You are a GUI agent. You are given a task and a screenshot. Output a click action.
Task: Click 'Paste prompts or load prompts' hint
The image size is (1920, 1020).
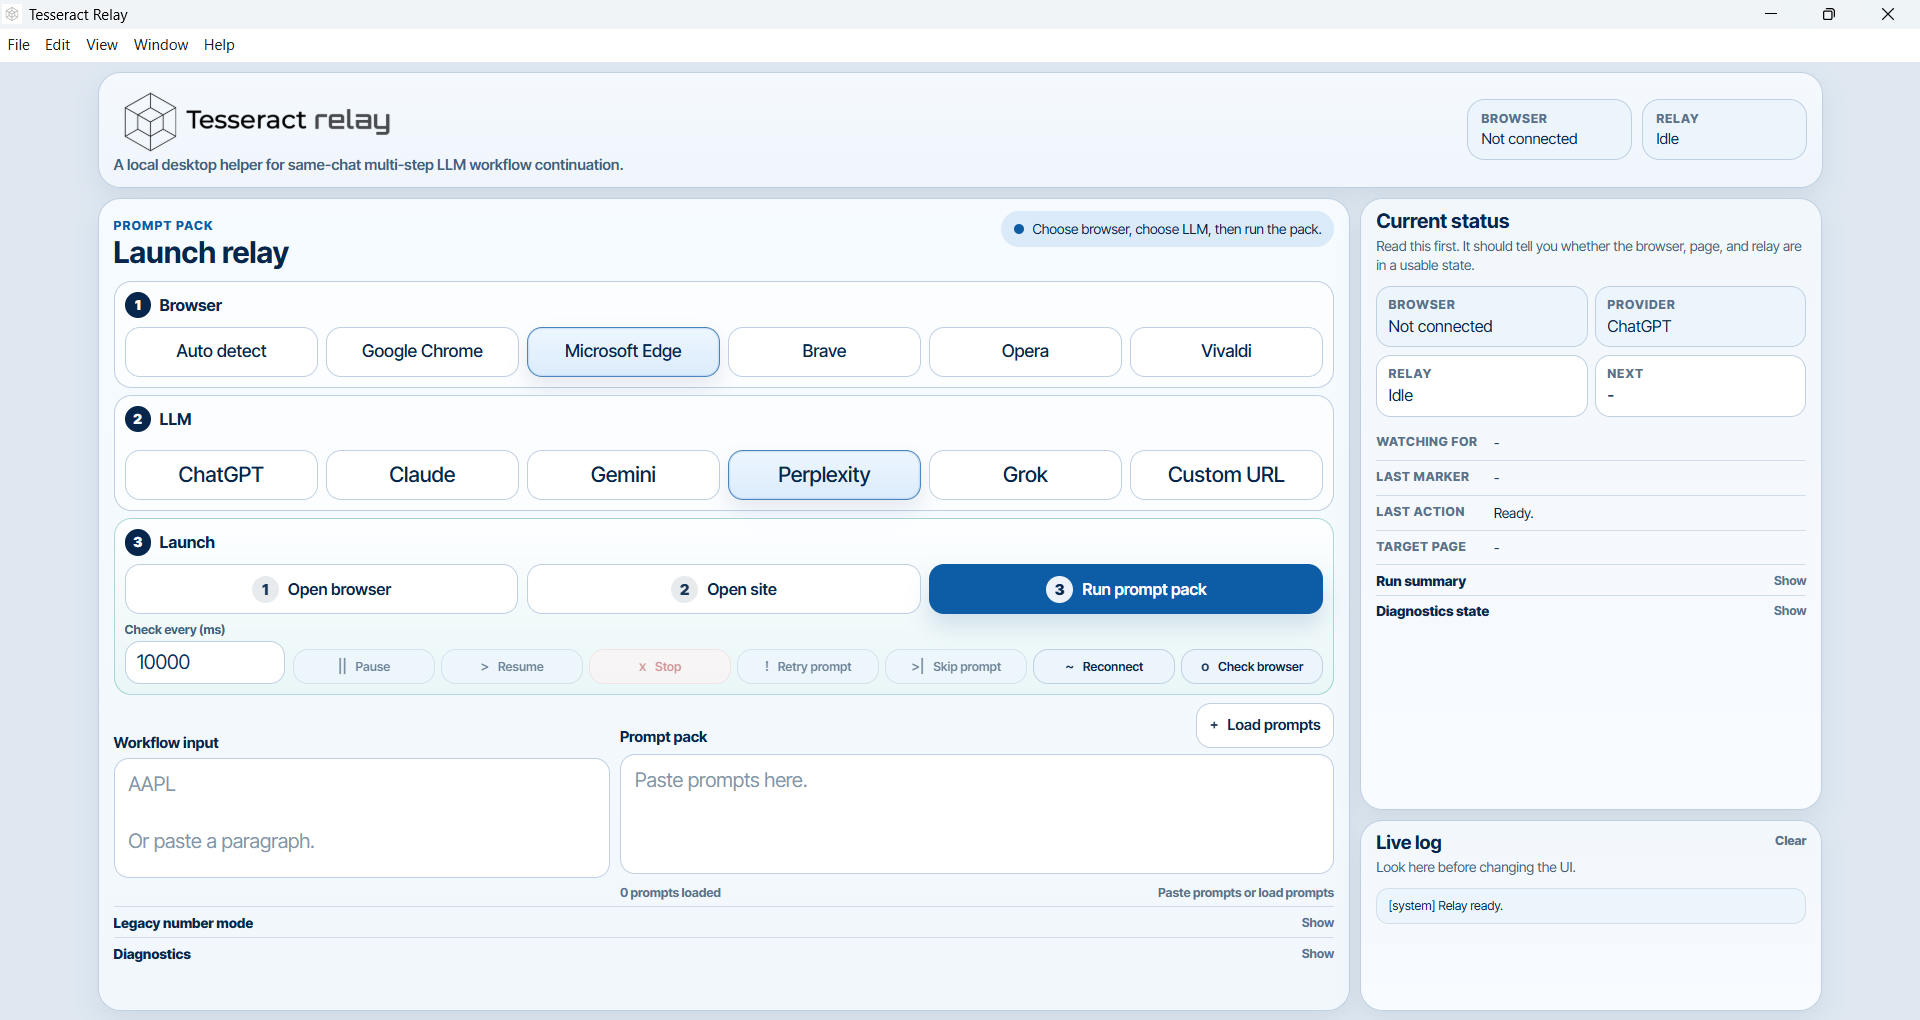coord(1246,893)
